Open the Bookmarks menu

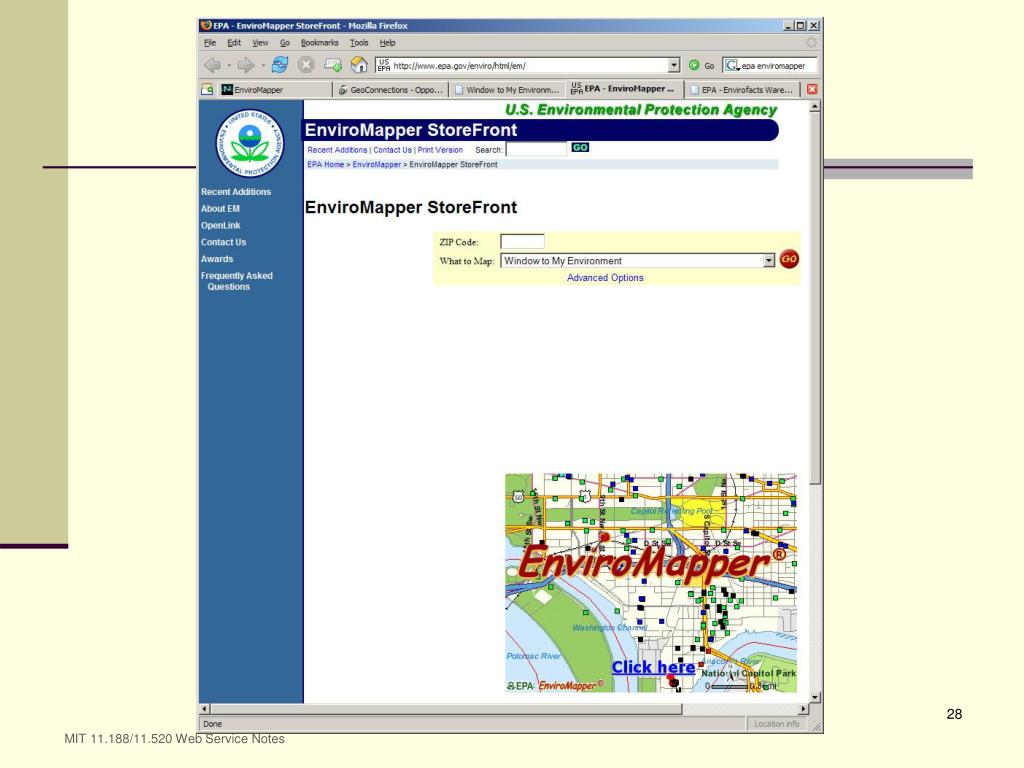coord(319,43)
